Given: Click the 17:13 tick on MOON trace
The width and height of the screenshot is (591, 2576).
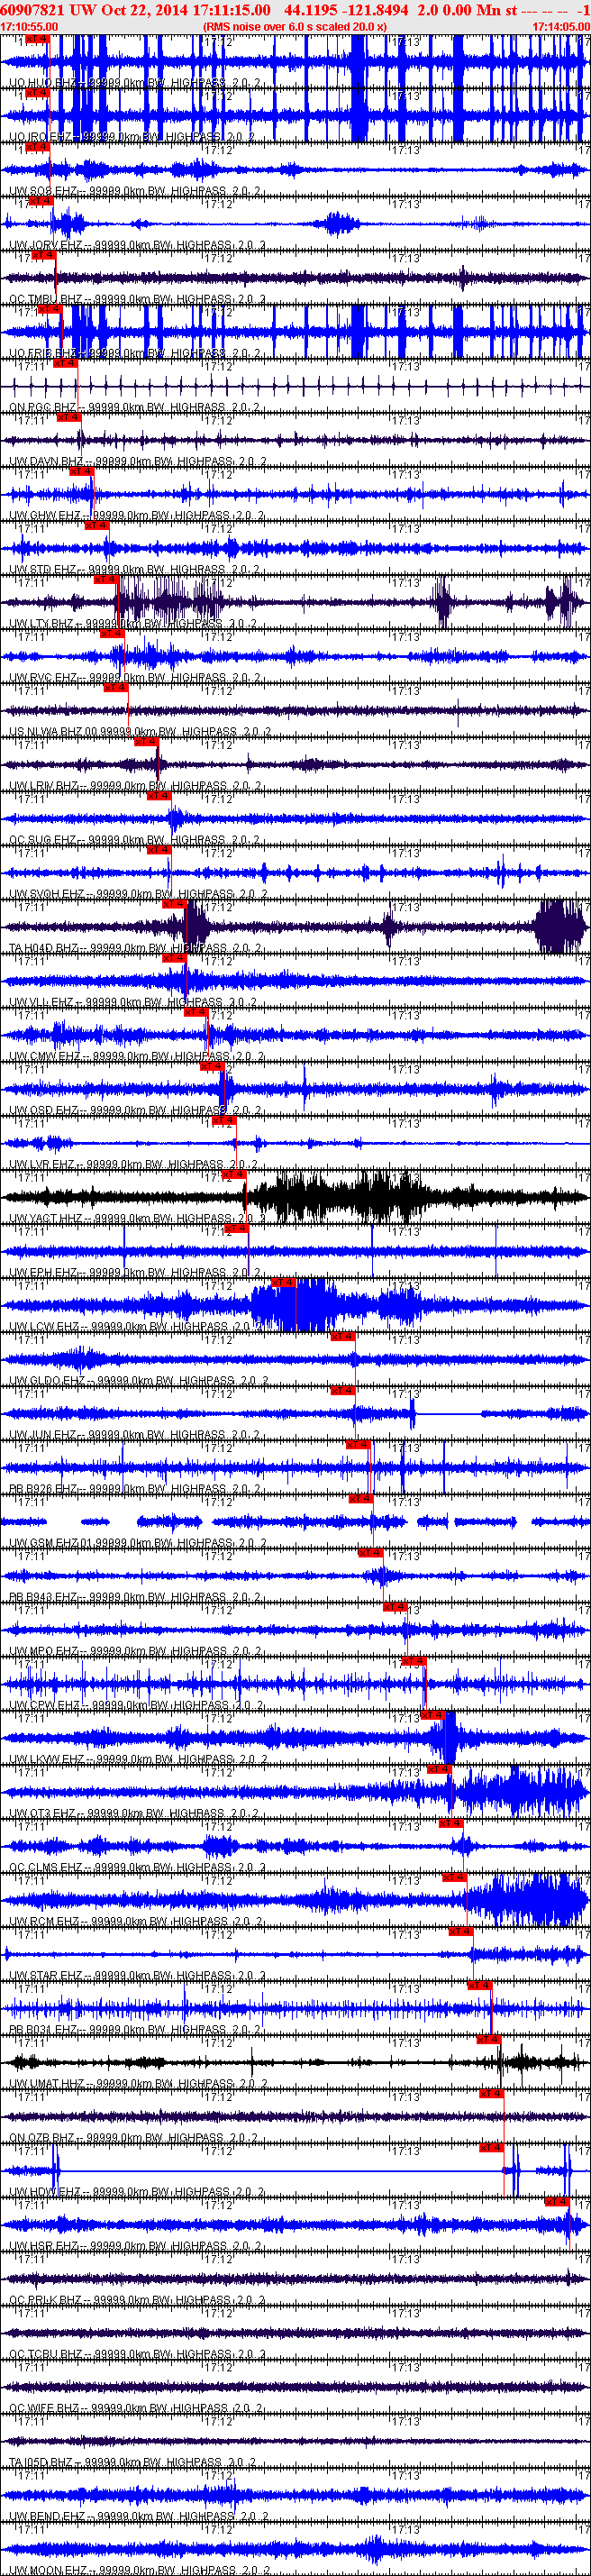Looking at the screenshot, I should [405, 2529].
